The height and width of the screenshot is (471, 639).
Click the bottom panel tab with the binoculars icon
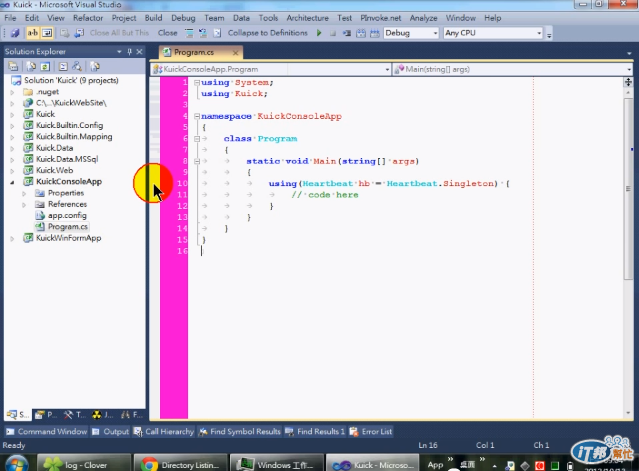click(x=131, y=415)
